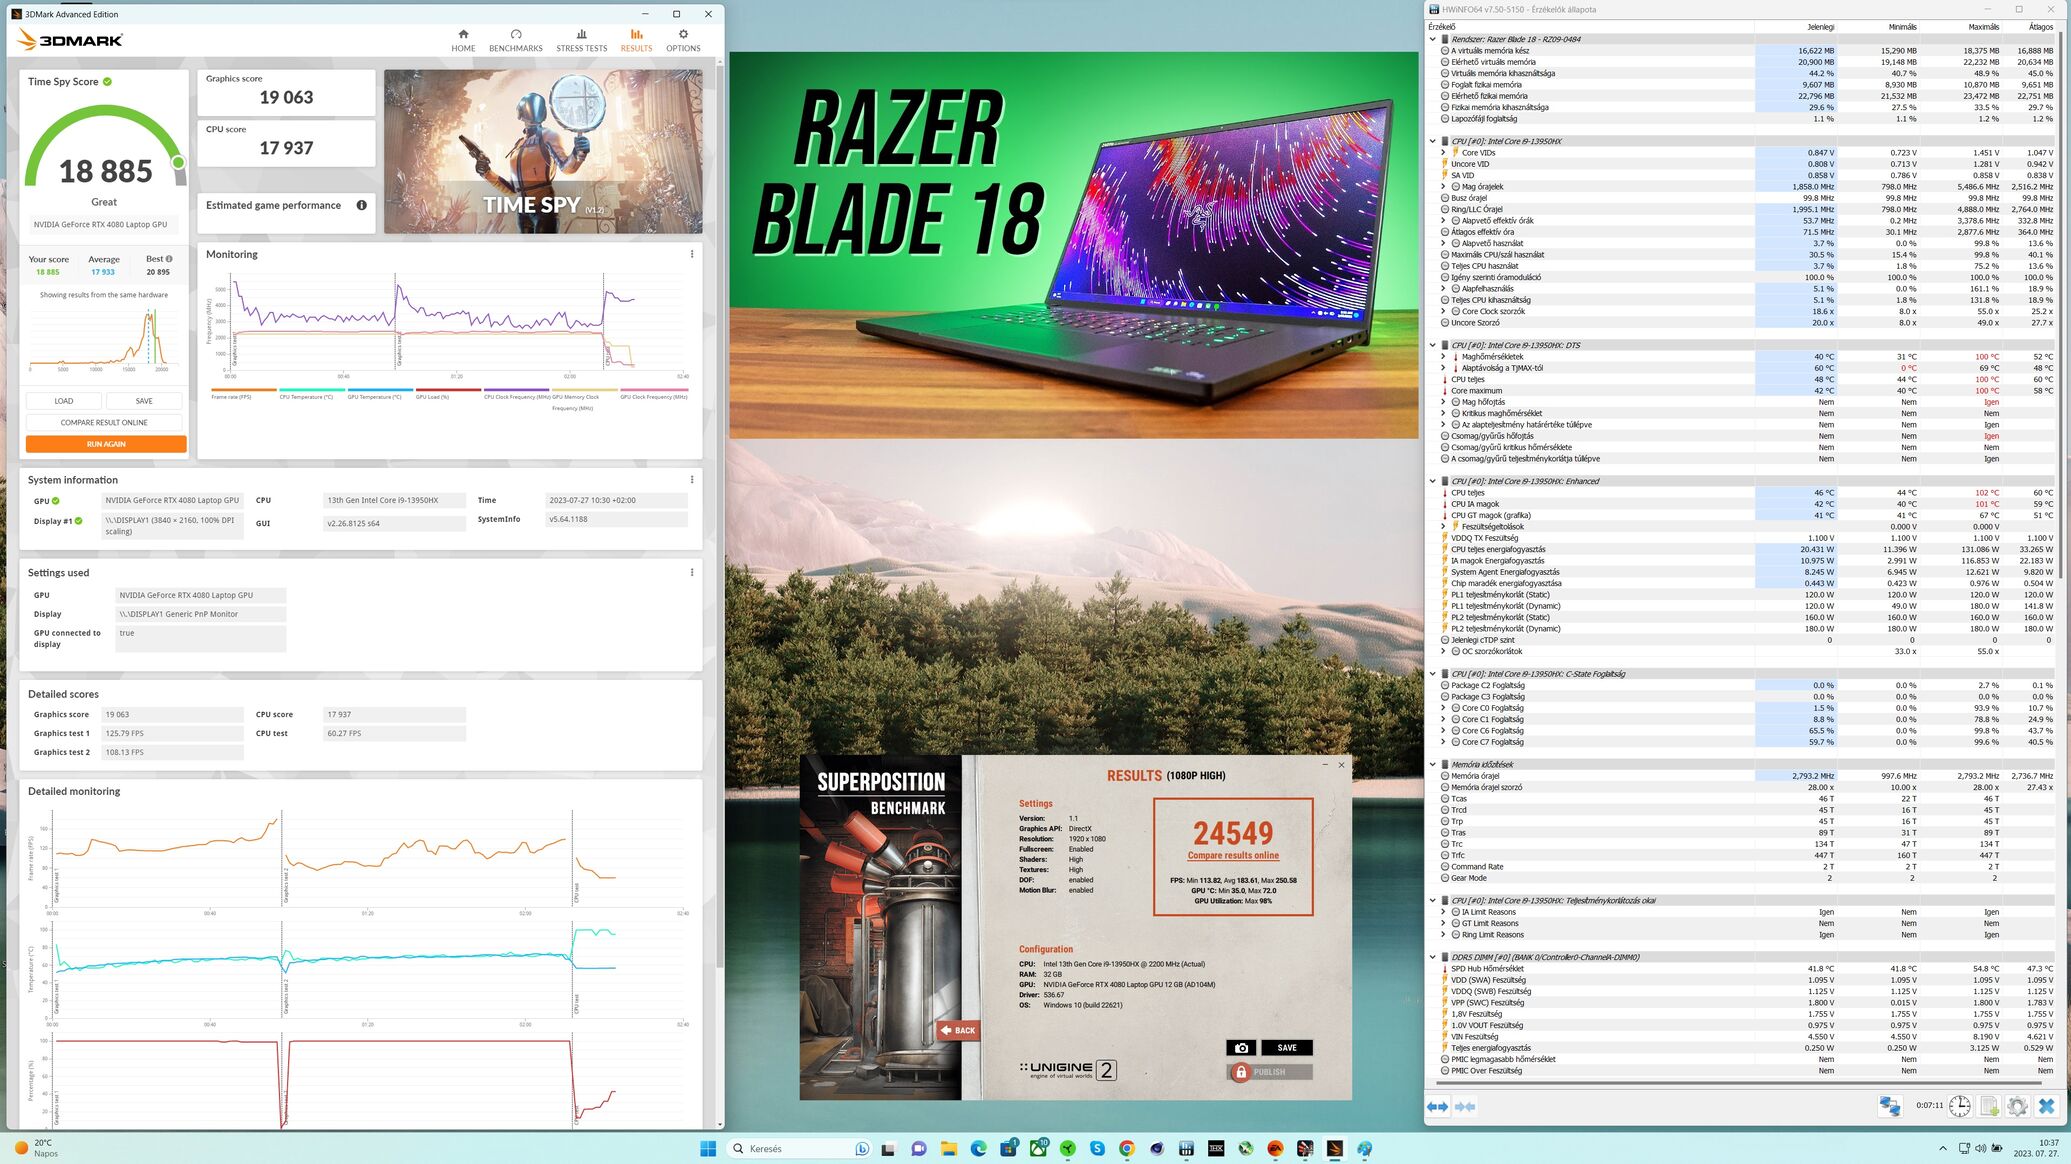Image resolution: width=2071 pixels, height=1164 pixels.
Task: Expand the Mag órajelek row
Action: [1443, 187]
